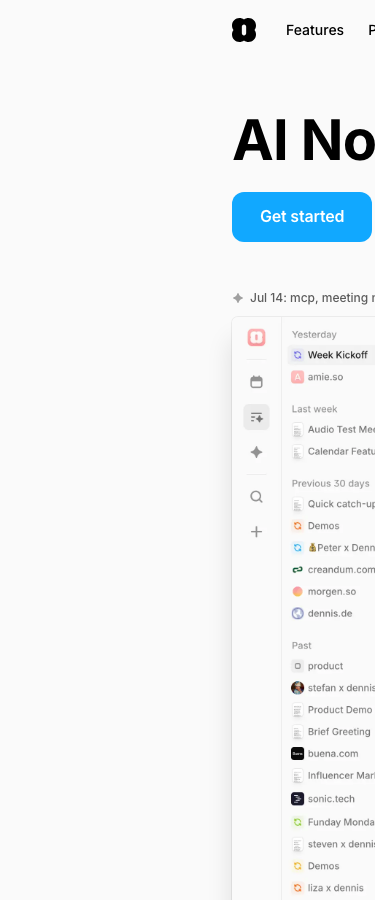
Task: Click the square icon beside product
Action: (297, 666)
